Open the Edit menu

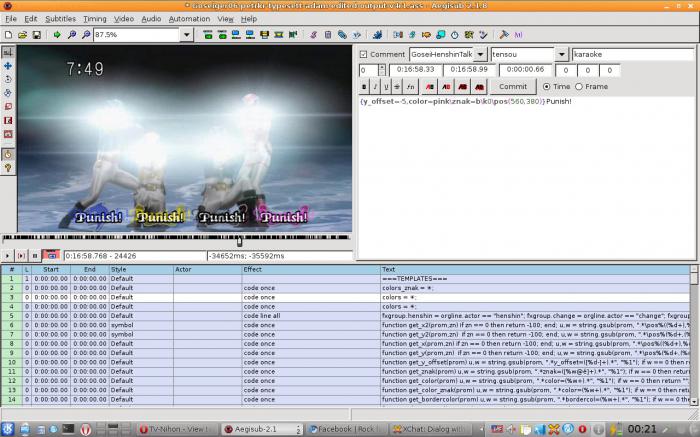(x=31, y=19)
